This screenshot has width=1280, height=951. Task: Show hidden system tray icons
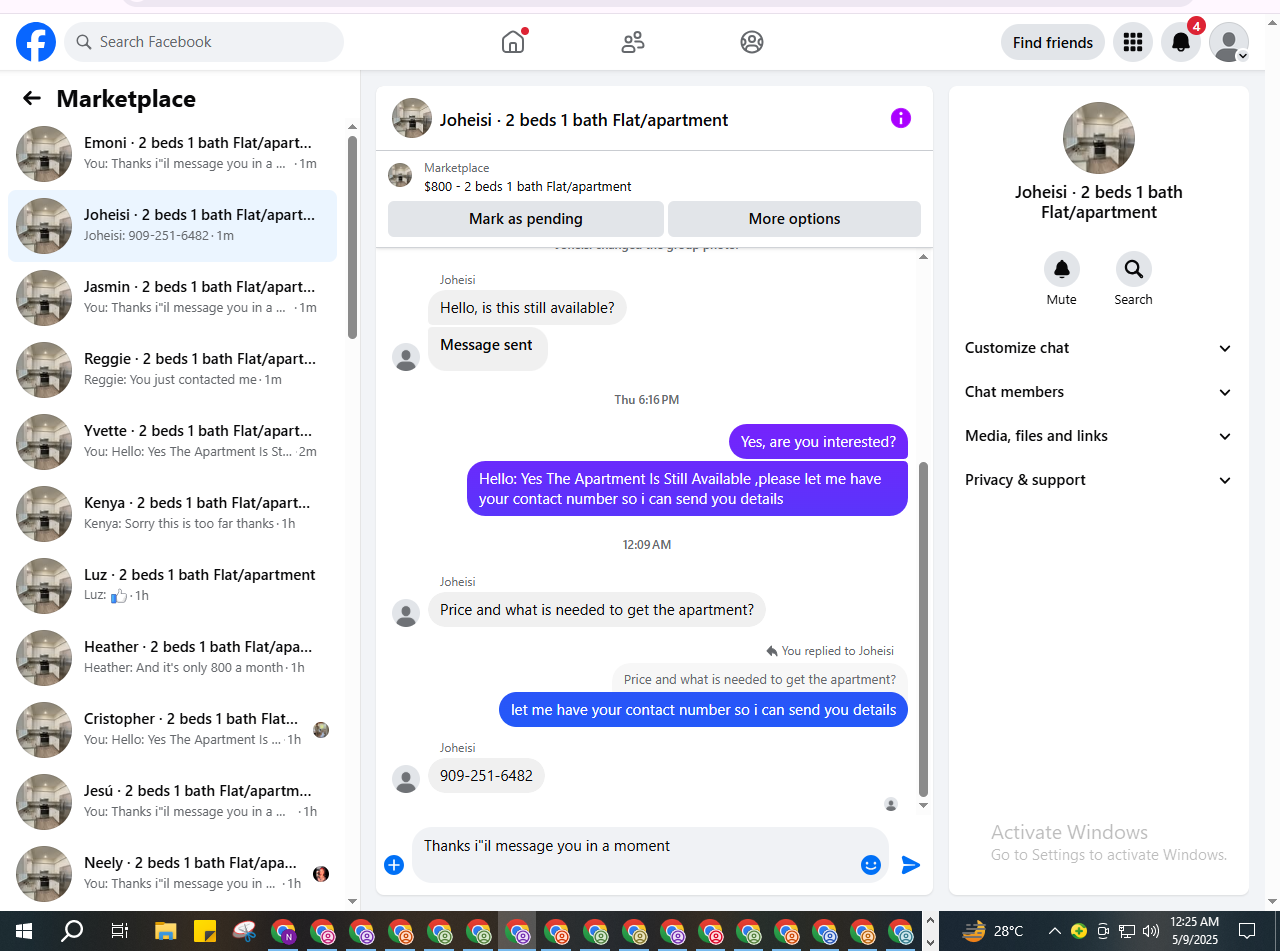[x=1054, y=931]
